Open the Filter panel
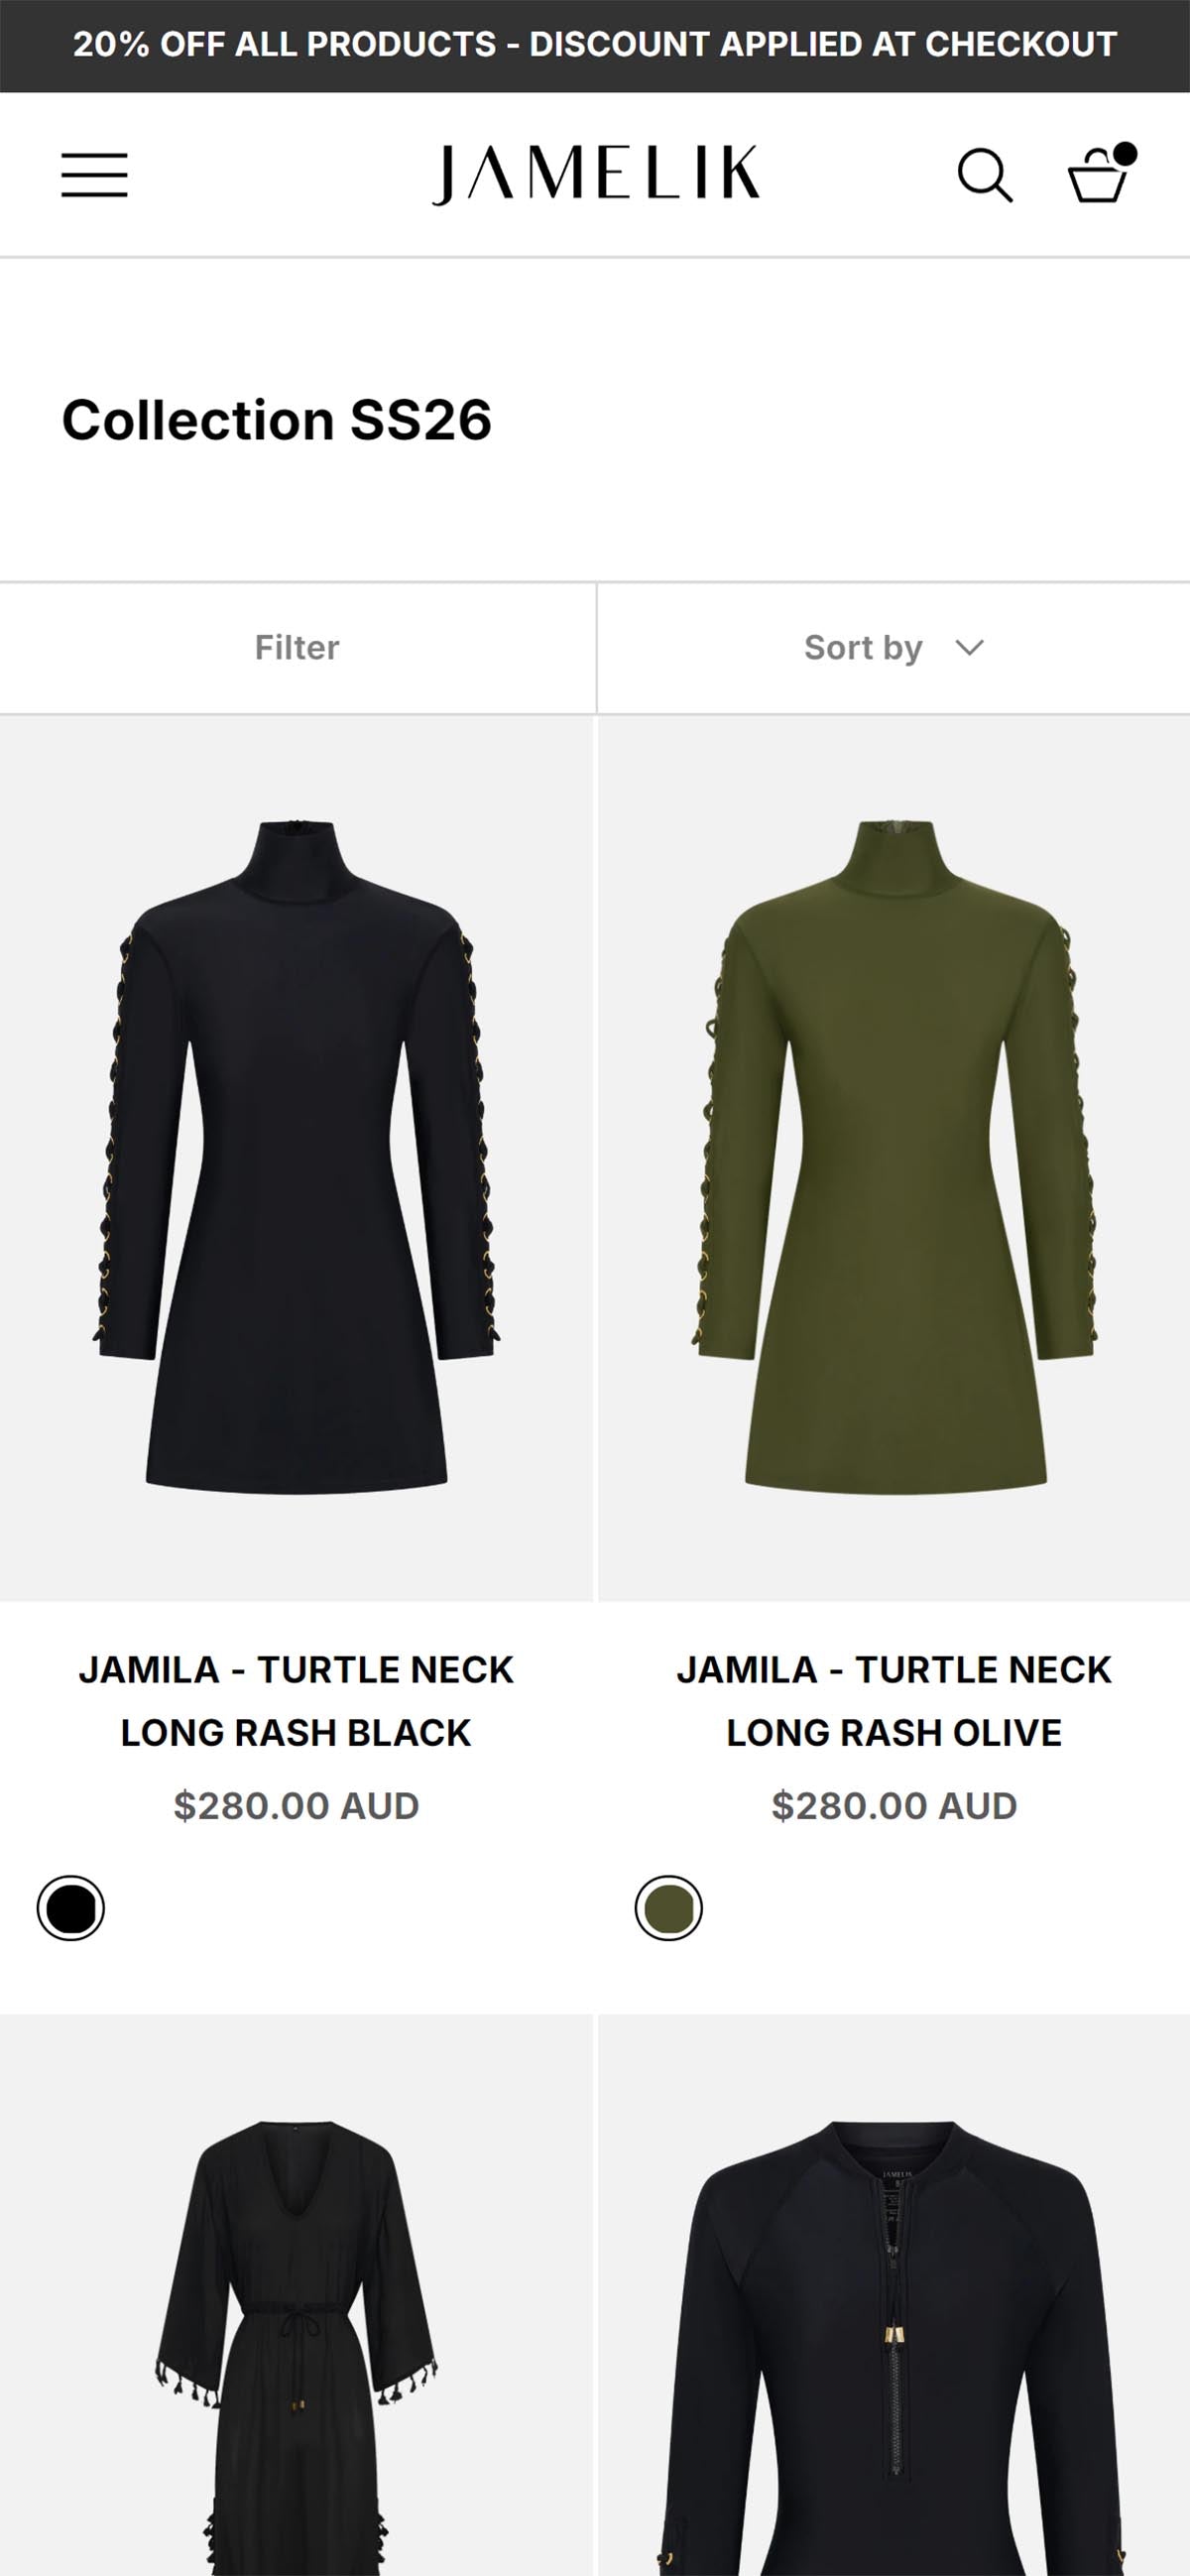 297,648
